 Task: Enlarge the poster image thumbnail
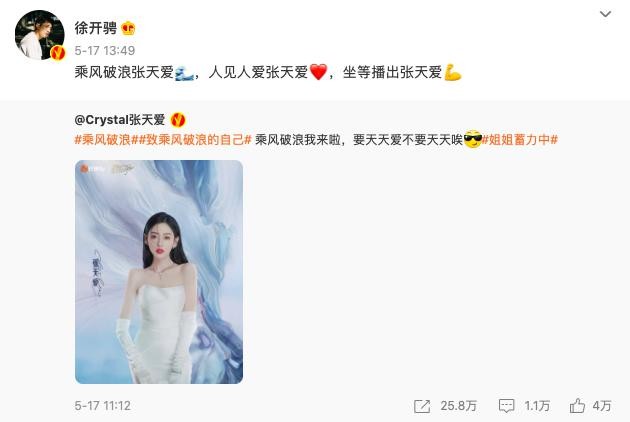[x=159, y=272]
